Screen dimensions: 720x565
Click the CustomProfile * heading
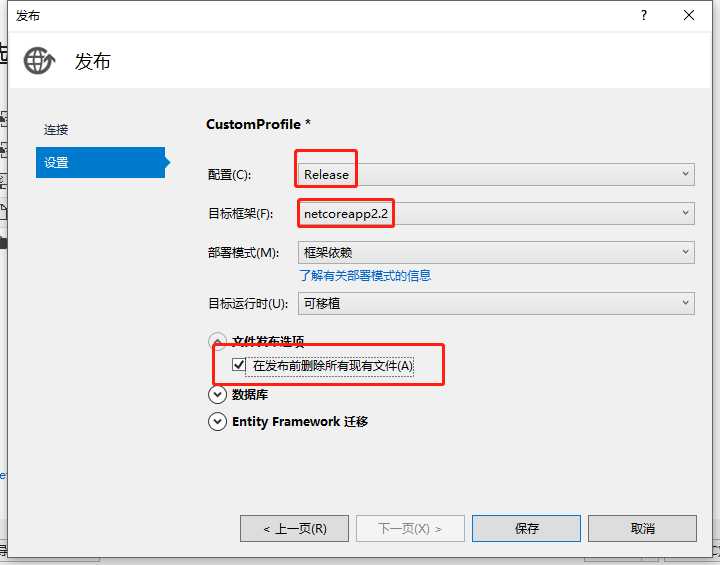coord(259,124)
